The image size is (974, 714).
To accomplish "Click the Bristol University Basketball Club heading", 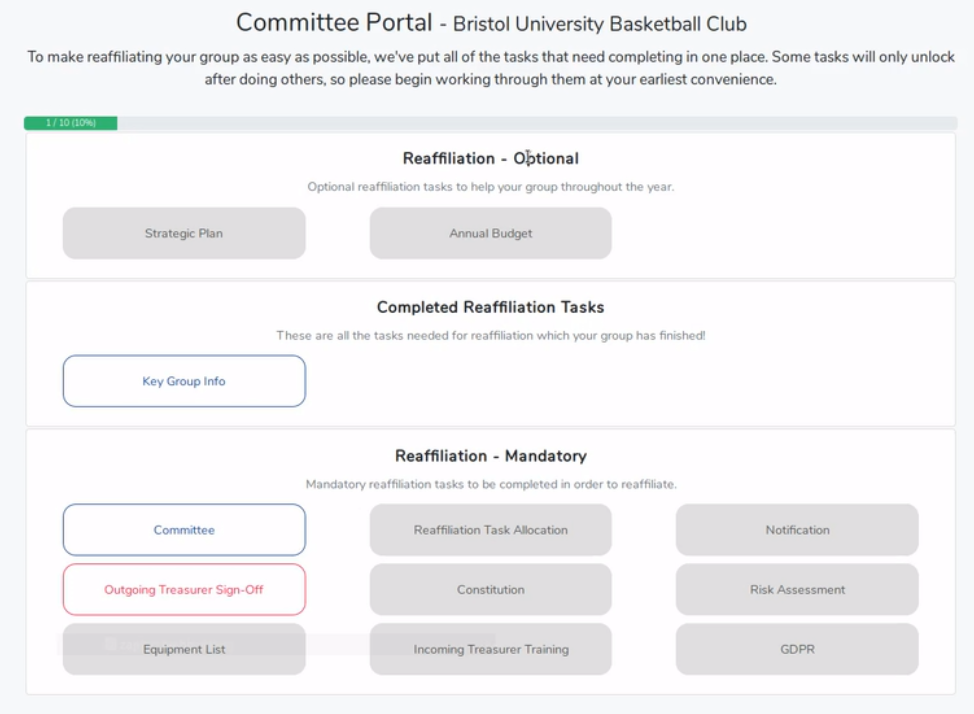I will 599,24.
